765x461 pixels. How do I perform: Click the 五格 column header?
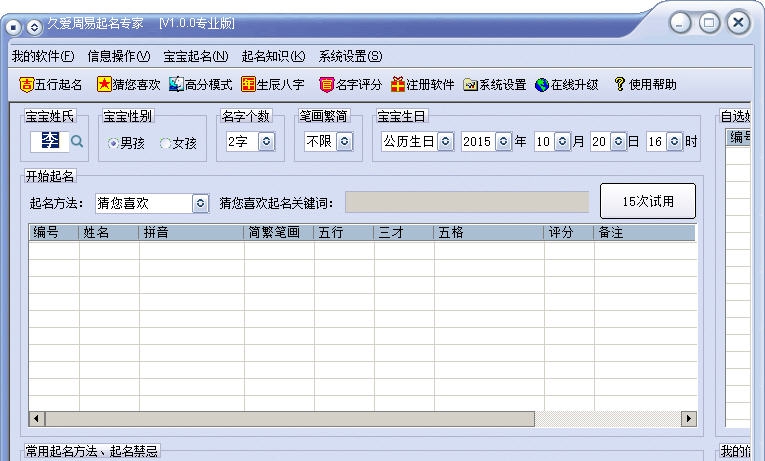tap(488, 233)
